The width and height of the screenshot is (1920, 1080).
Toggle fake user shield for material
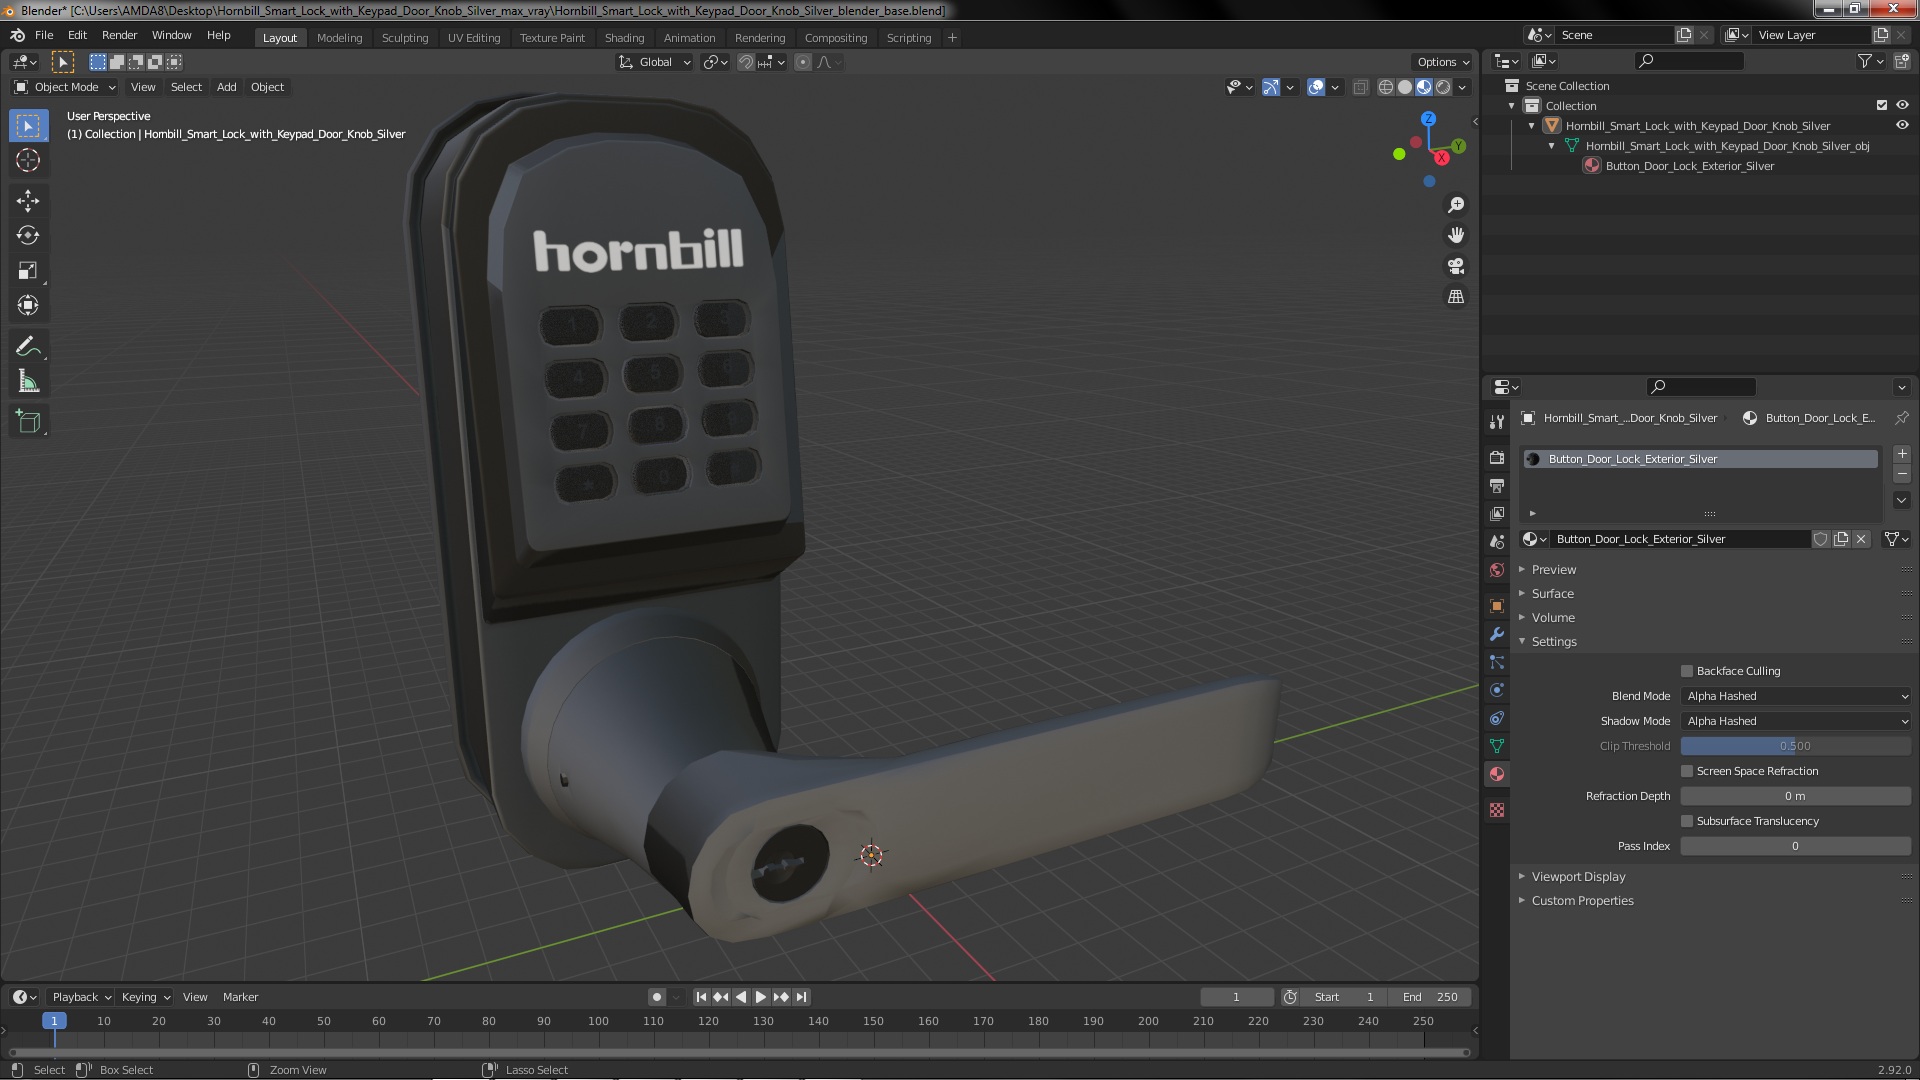tap(1820, 539)
